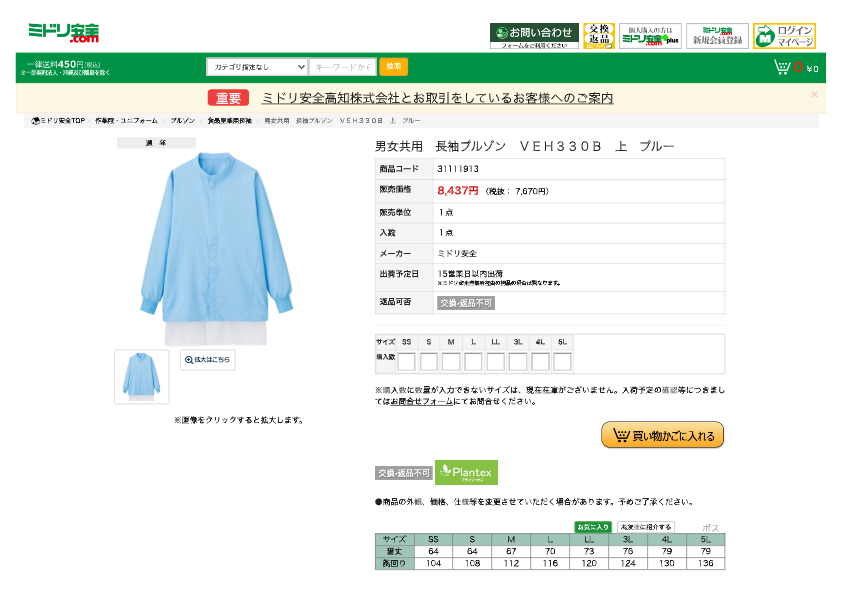Open the 新規会員登録 registration banner
Image resolution: width=841 pixels, height=594 pixels.
[x=717, y=36]
